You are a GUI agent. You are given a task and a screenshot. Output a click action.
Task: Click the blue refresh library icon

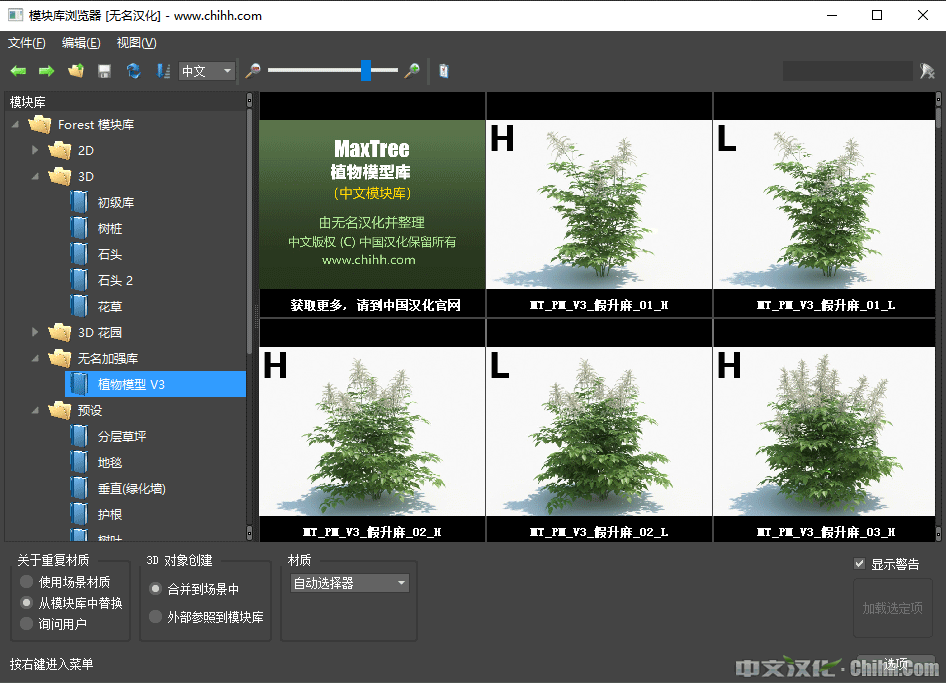click(x=133, y=71)
